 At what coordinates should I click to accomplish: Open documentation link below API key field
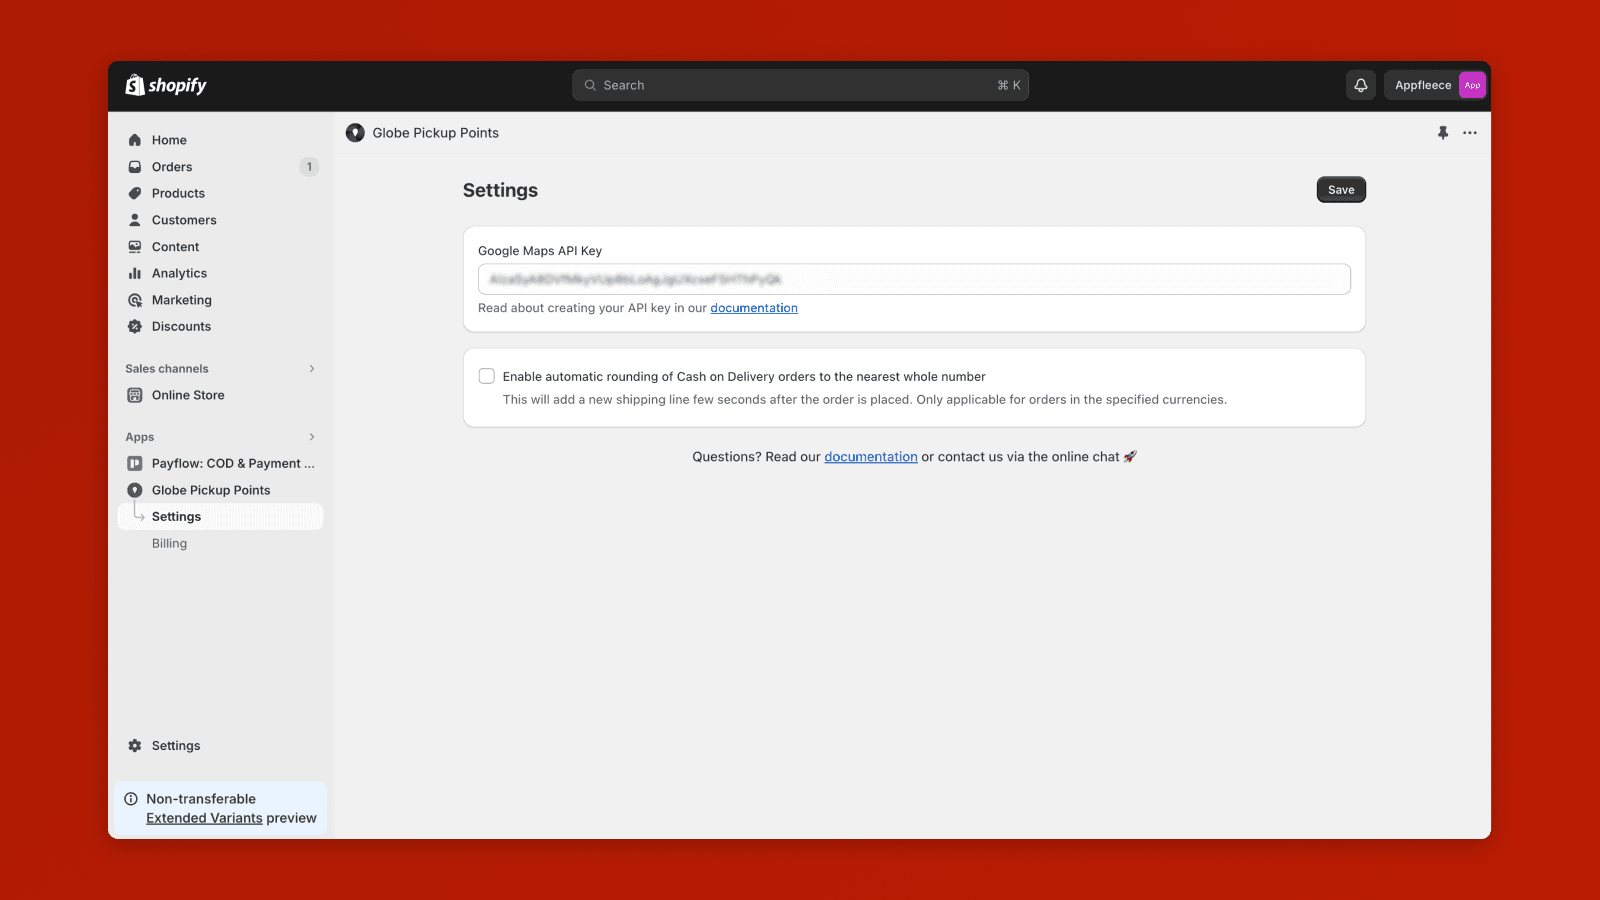click(x=754, y=308)
